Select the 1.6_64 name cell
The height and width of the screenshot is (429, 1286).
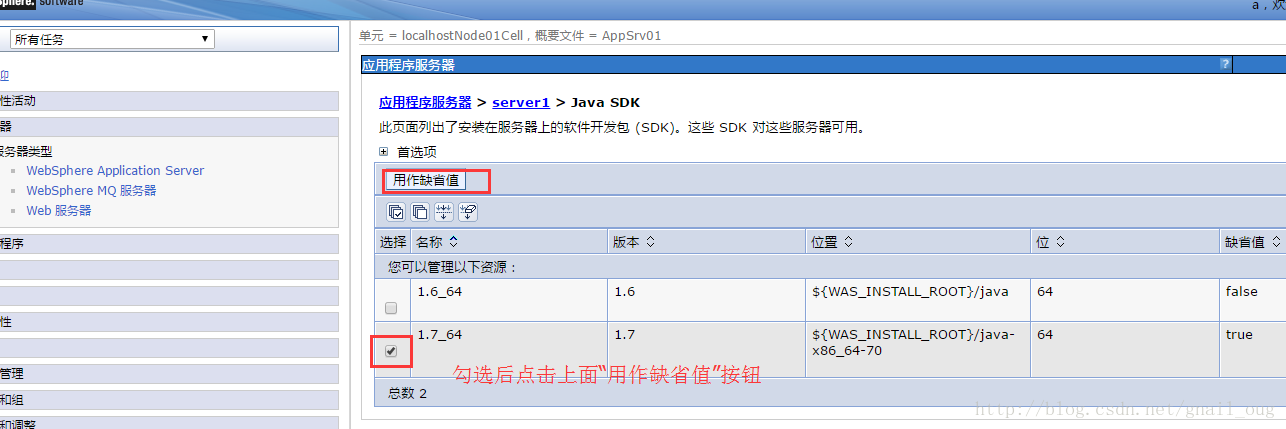(x=509, y=299)
